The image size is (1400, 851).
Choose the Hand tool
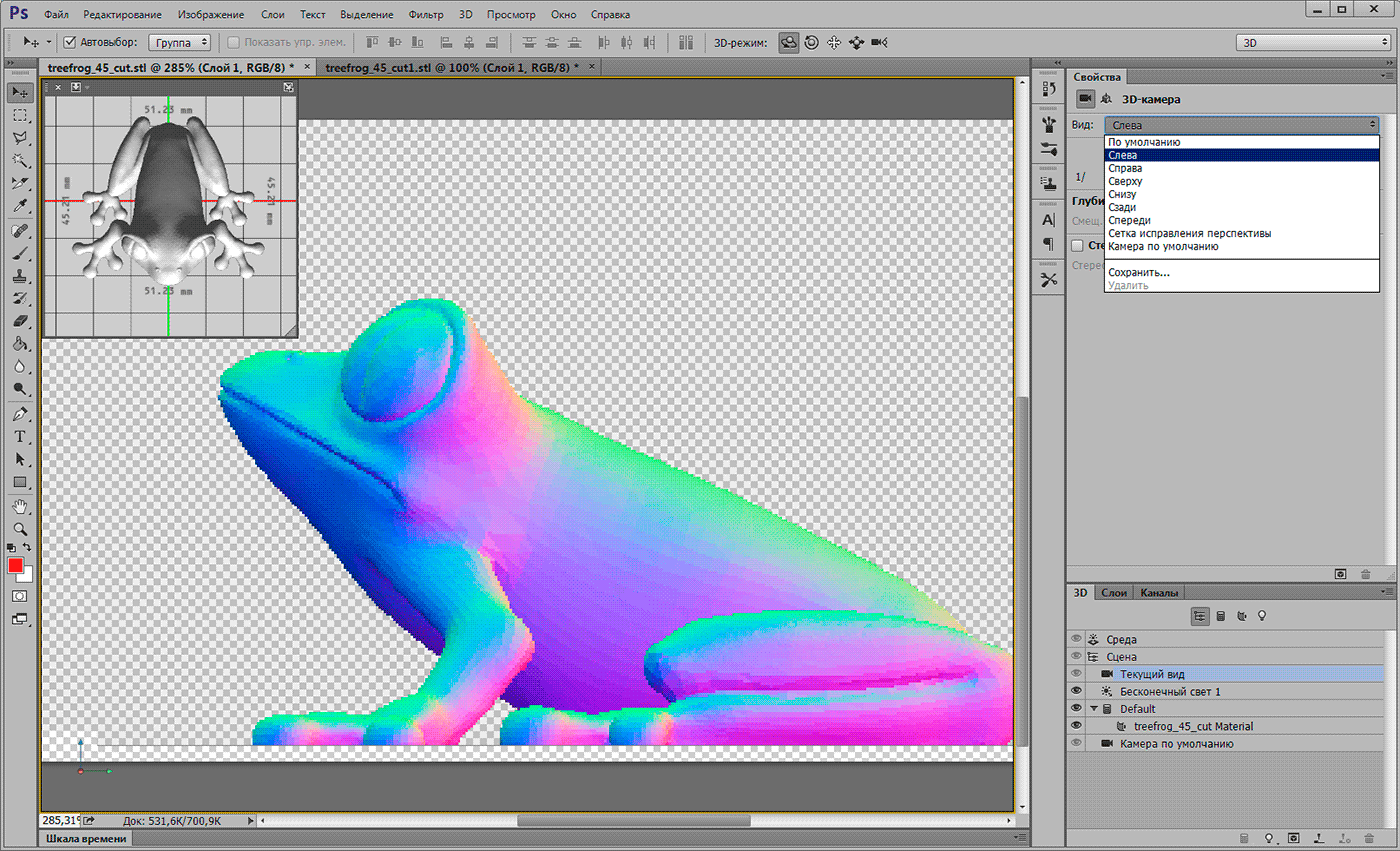coord(20,505)
